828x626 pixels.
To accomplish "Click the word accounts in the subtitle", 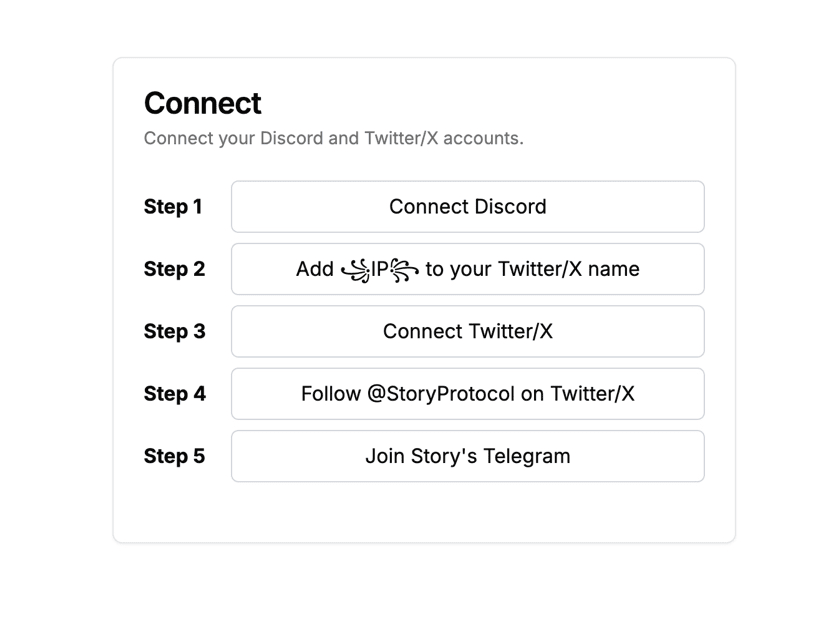I will point(482,138).
